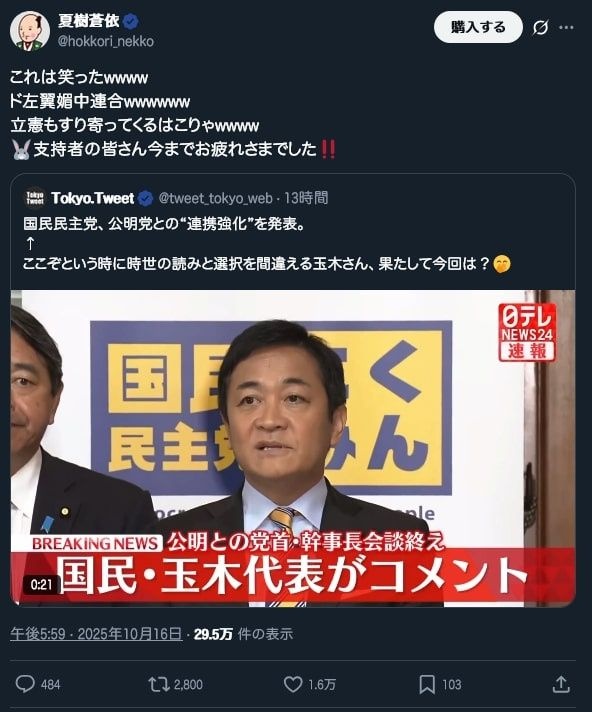This screenshot has width=592, height=712.
Task: Like the post with heart icon
Action: 293,684
